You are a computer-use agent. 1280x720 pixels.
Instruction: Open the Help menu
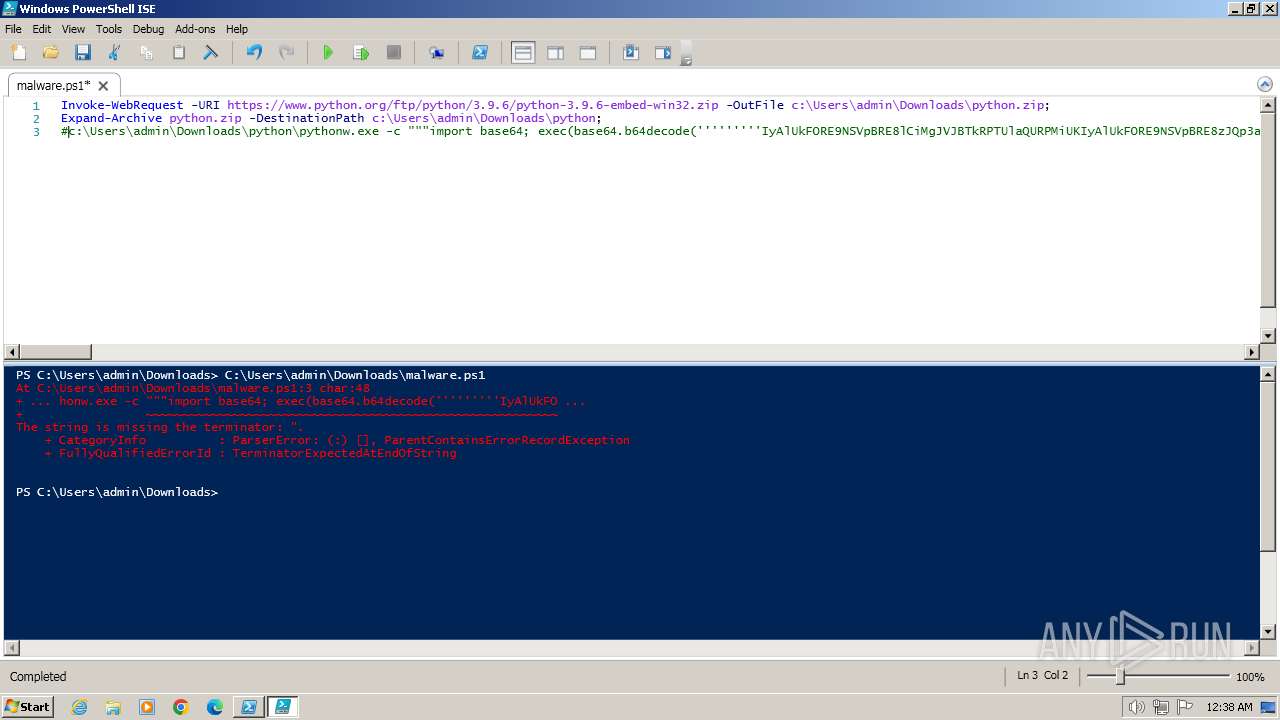click(237, 29)
